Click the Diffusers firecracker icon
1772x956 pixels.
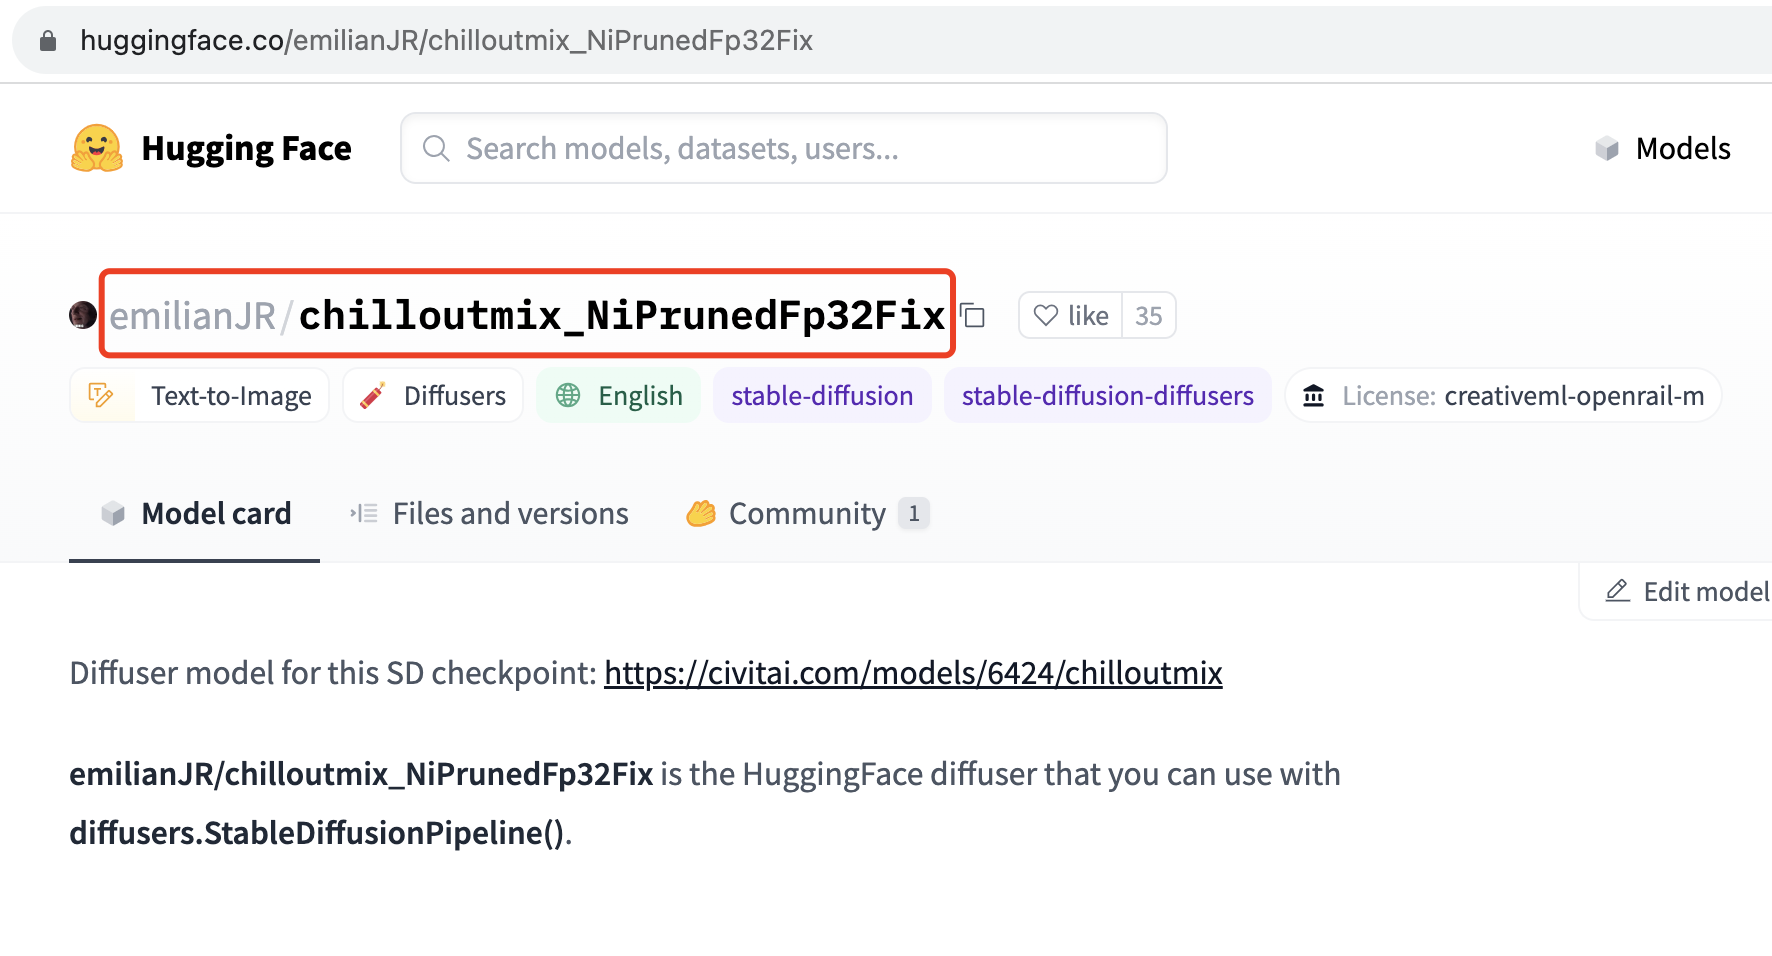(373, 396)
